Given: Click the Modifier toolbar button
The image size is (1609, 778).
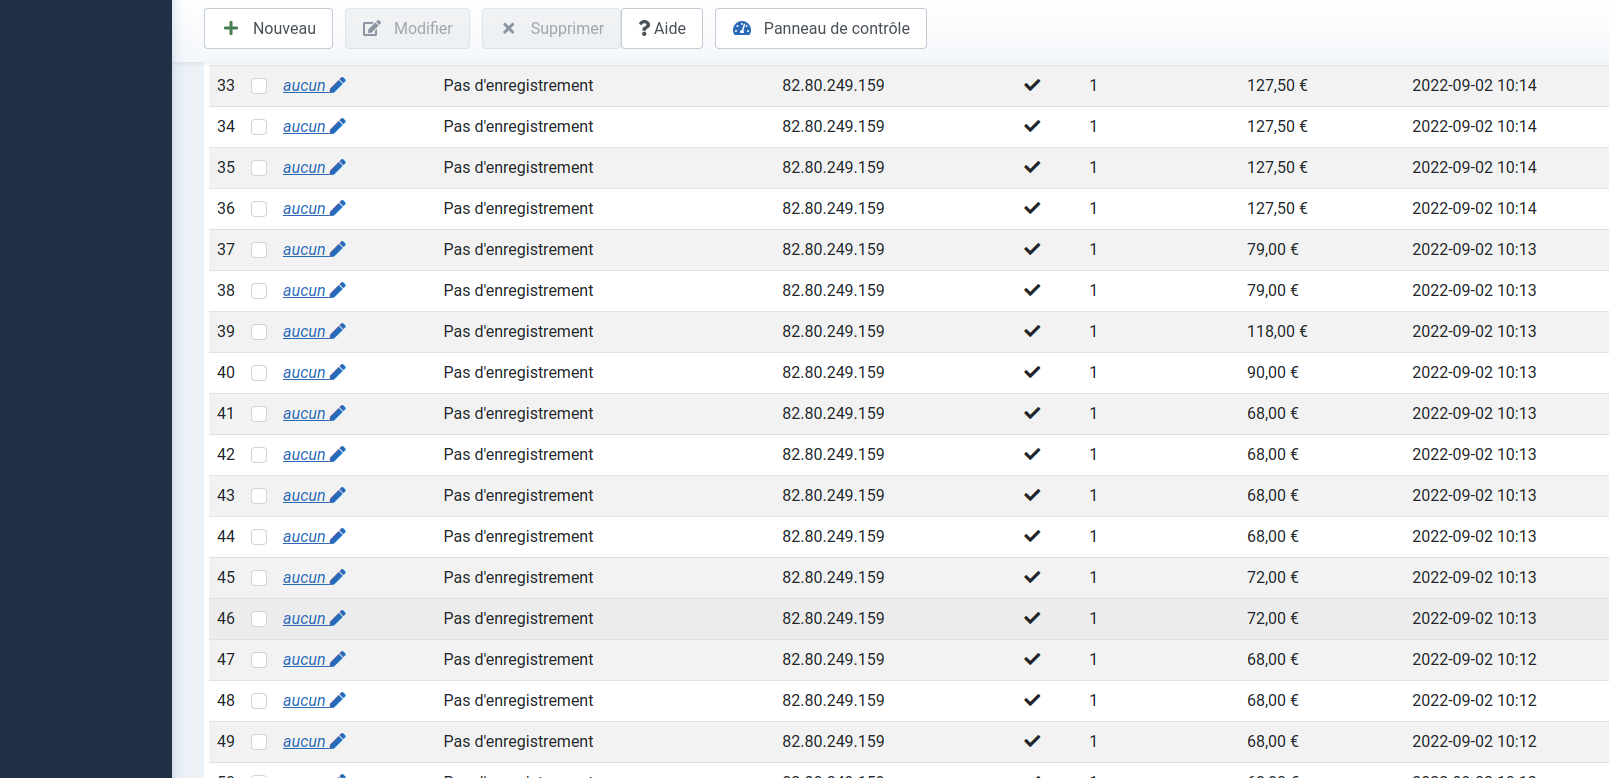Looking at the screenshot, I should [407, 28].
